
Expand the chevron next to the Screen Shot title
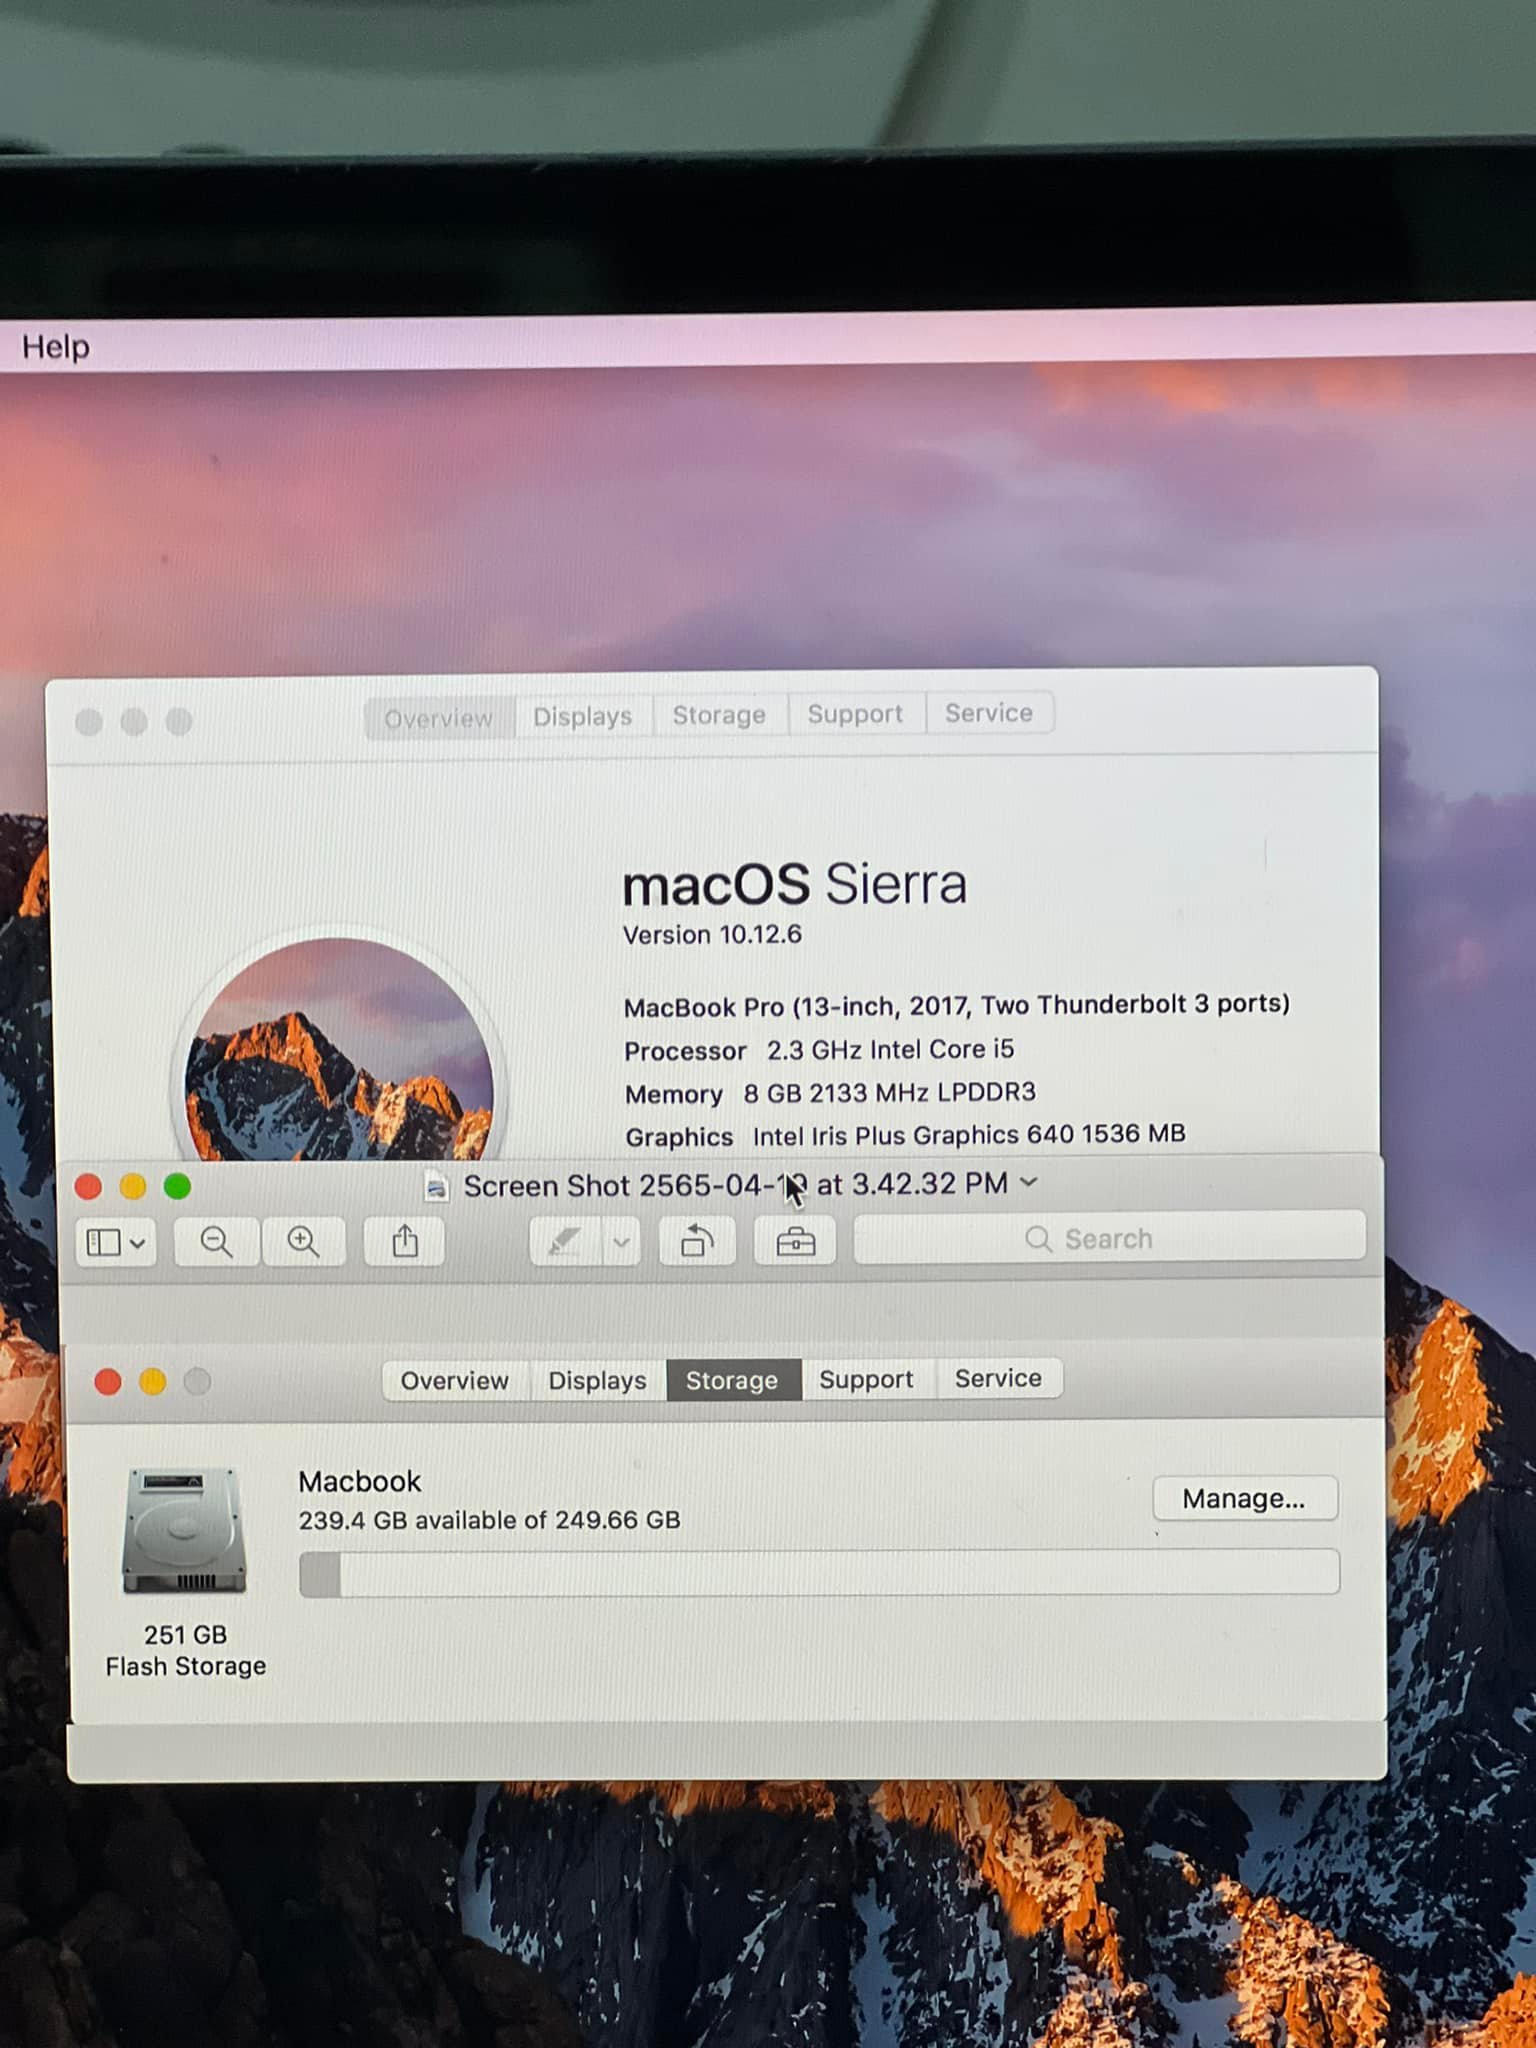(x=1029, y=1183)
